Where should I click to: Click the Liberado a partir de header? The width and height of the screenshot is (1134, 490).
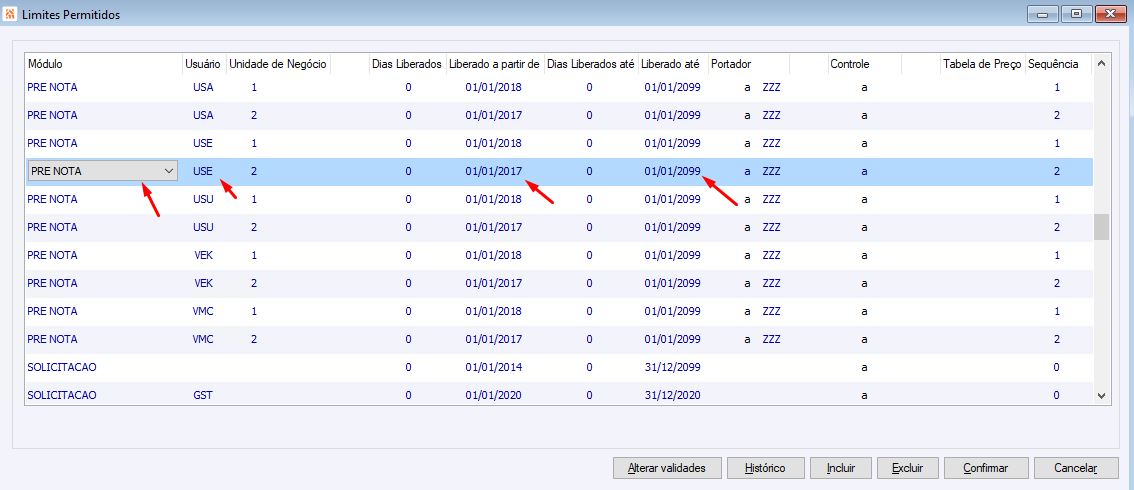click(x=494, y=64)
